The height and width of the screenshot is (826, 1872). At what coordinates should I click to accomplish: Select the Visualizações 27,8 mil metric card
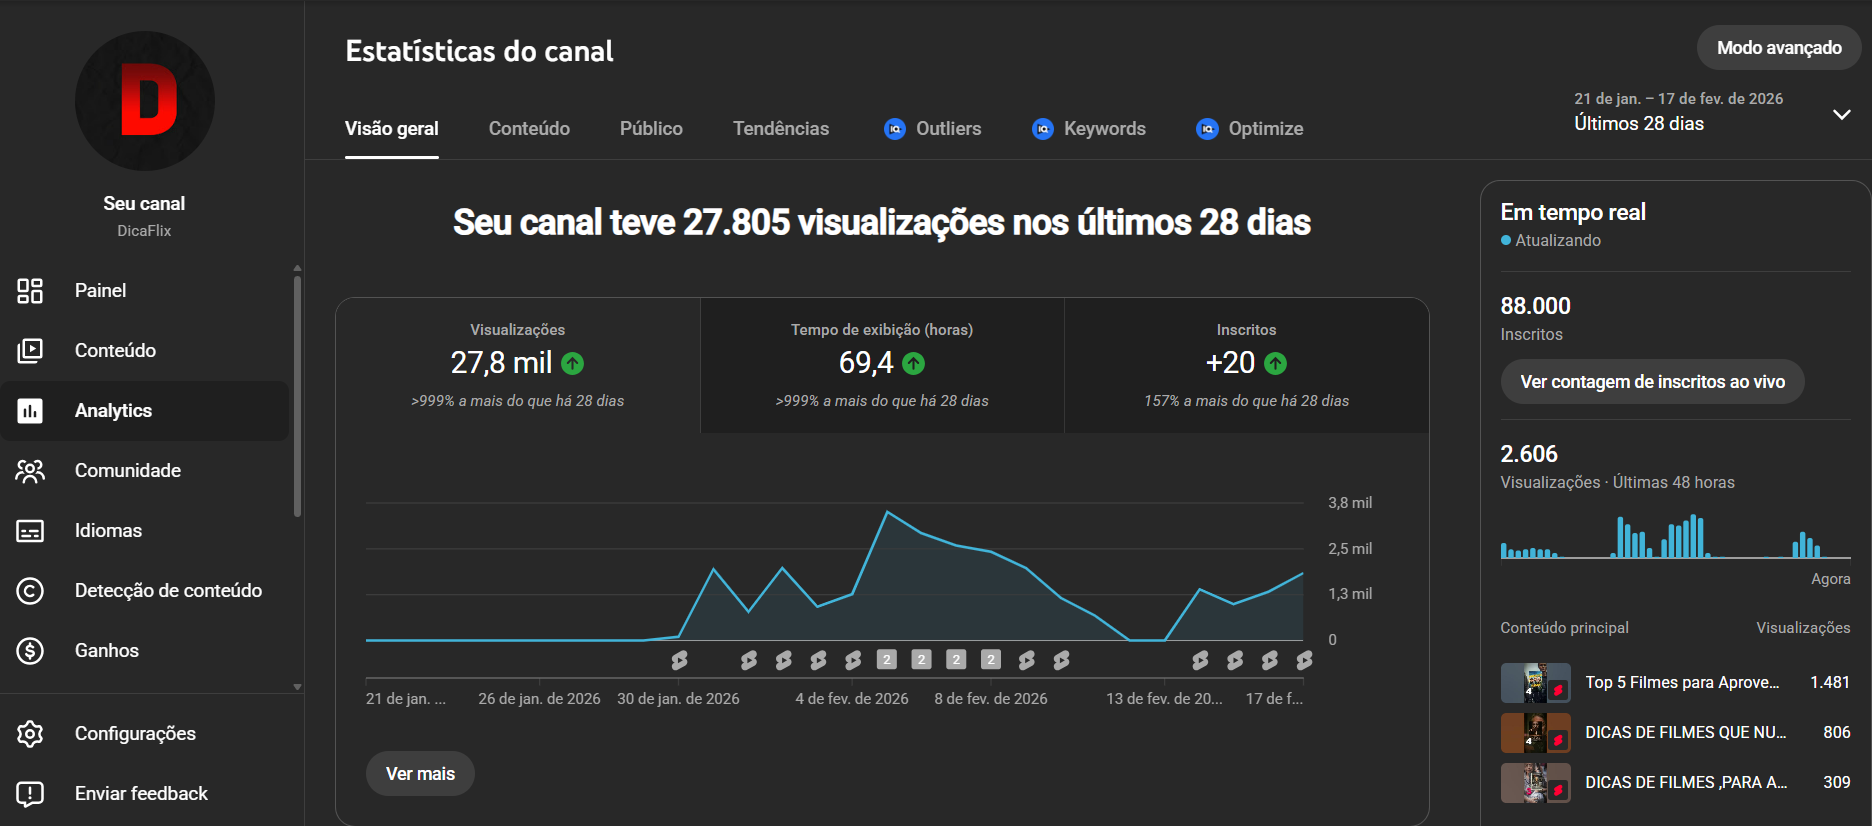pyautogui.click(x=518, y=365)
